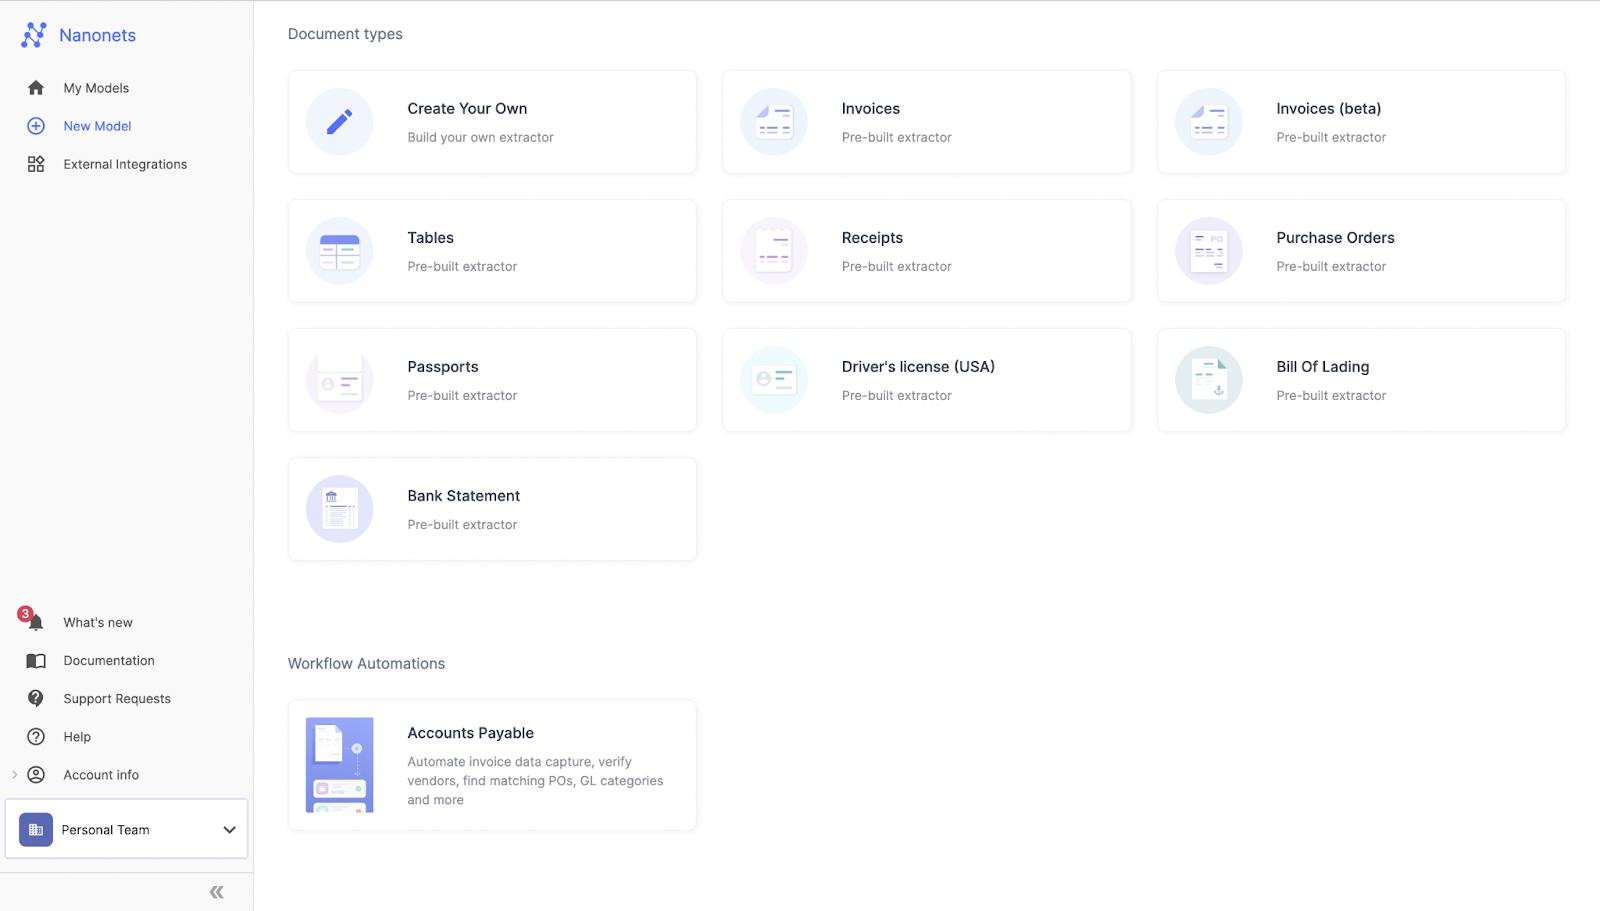
Task: Open the Documentation link
Action: (109, 661)
